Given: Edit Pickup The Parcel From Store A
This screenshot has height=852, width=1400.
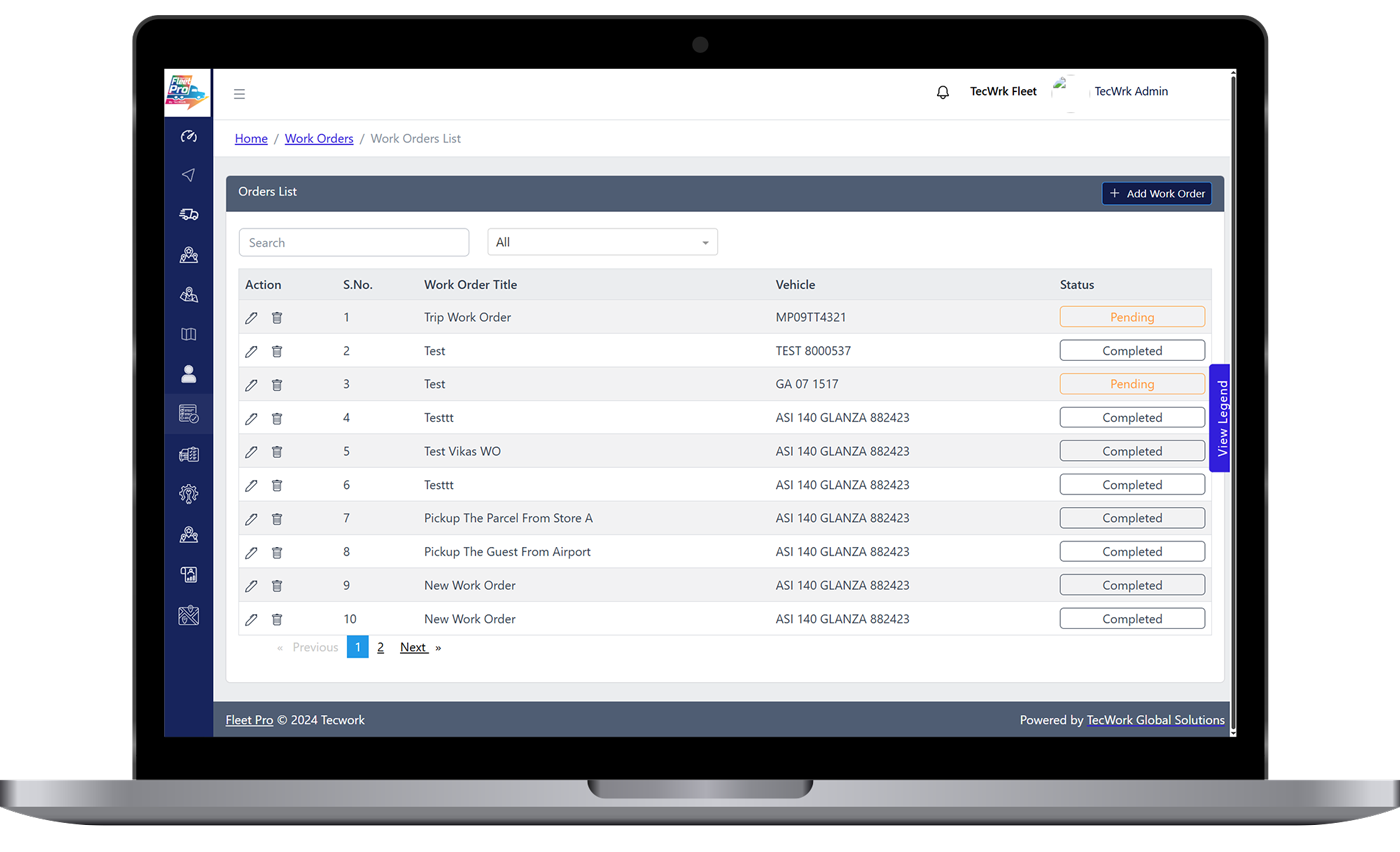Looking at the screenshot, I should tap(251, 519).
